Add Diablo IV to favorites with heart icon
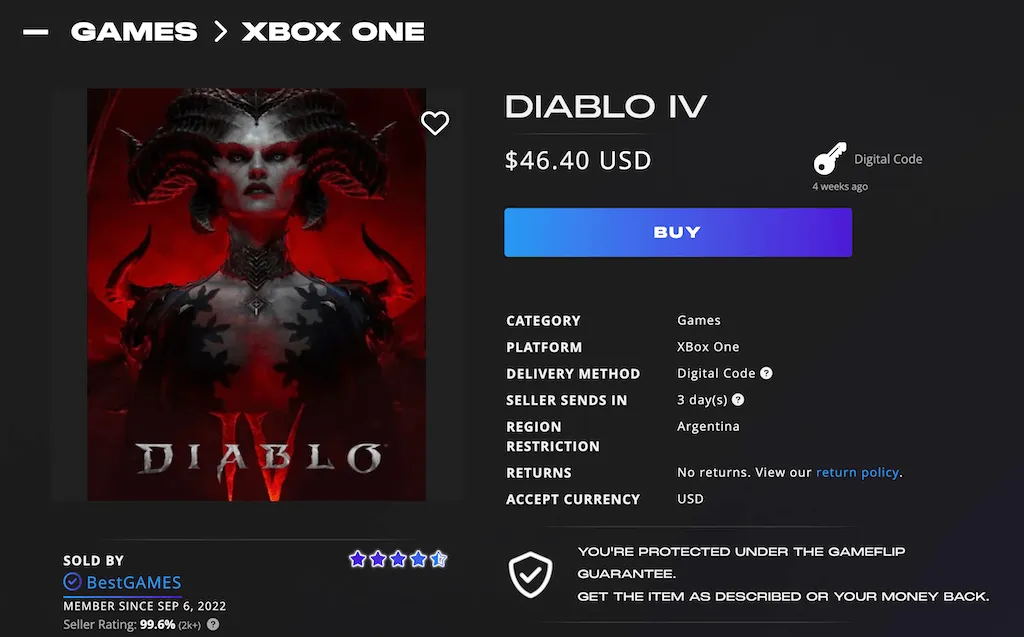 [435, 123]
